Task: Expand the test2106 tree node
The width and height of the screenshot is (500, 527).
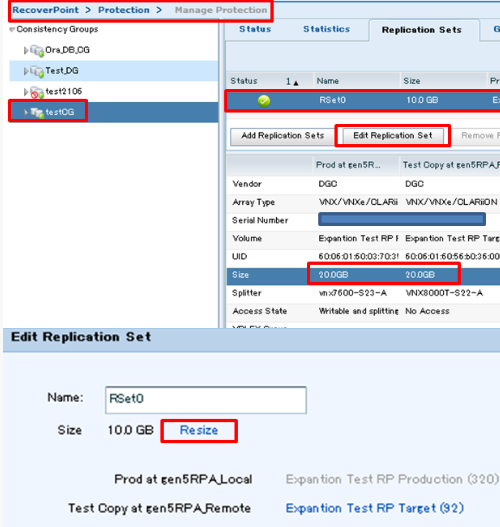Action: click(26, 92)
